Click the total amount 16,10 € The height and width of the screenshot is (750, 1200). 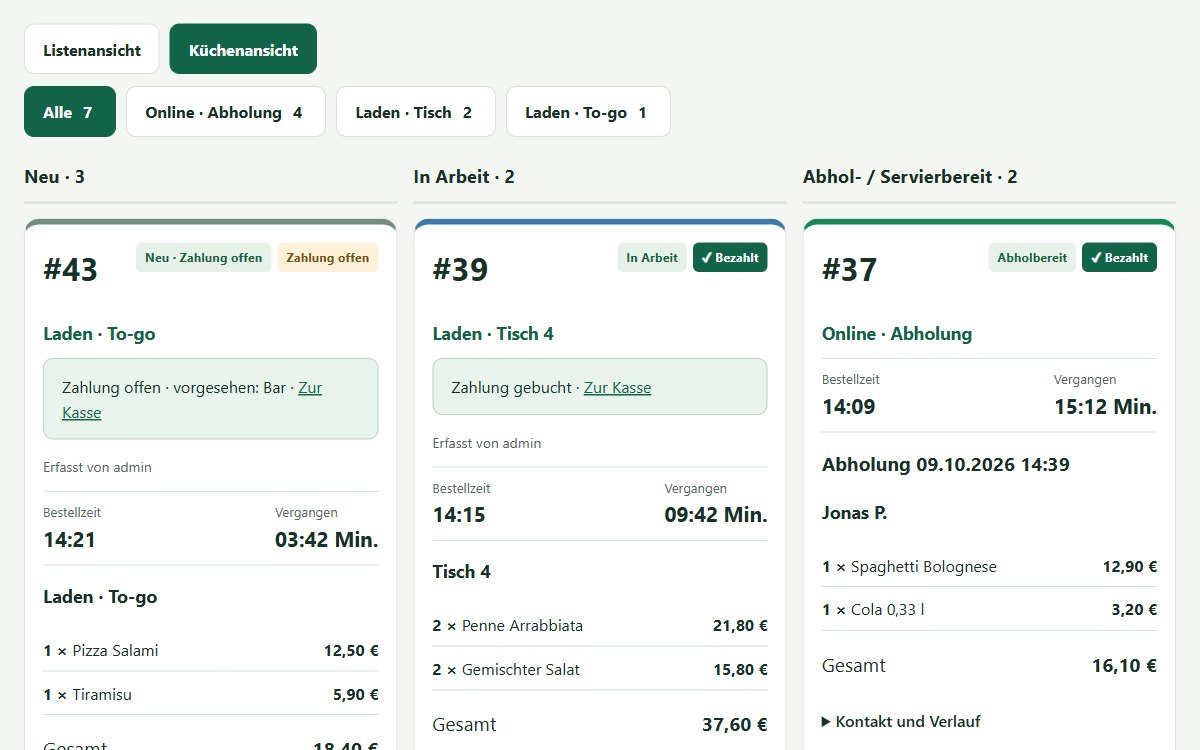1124,665
